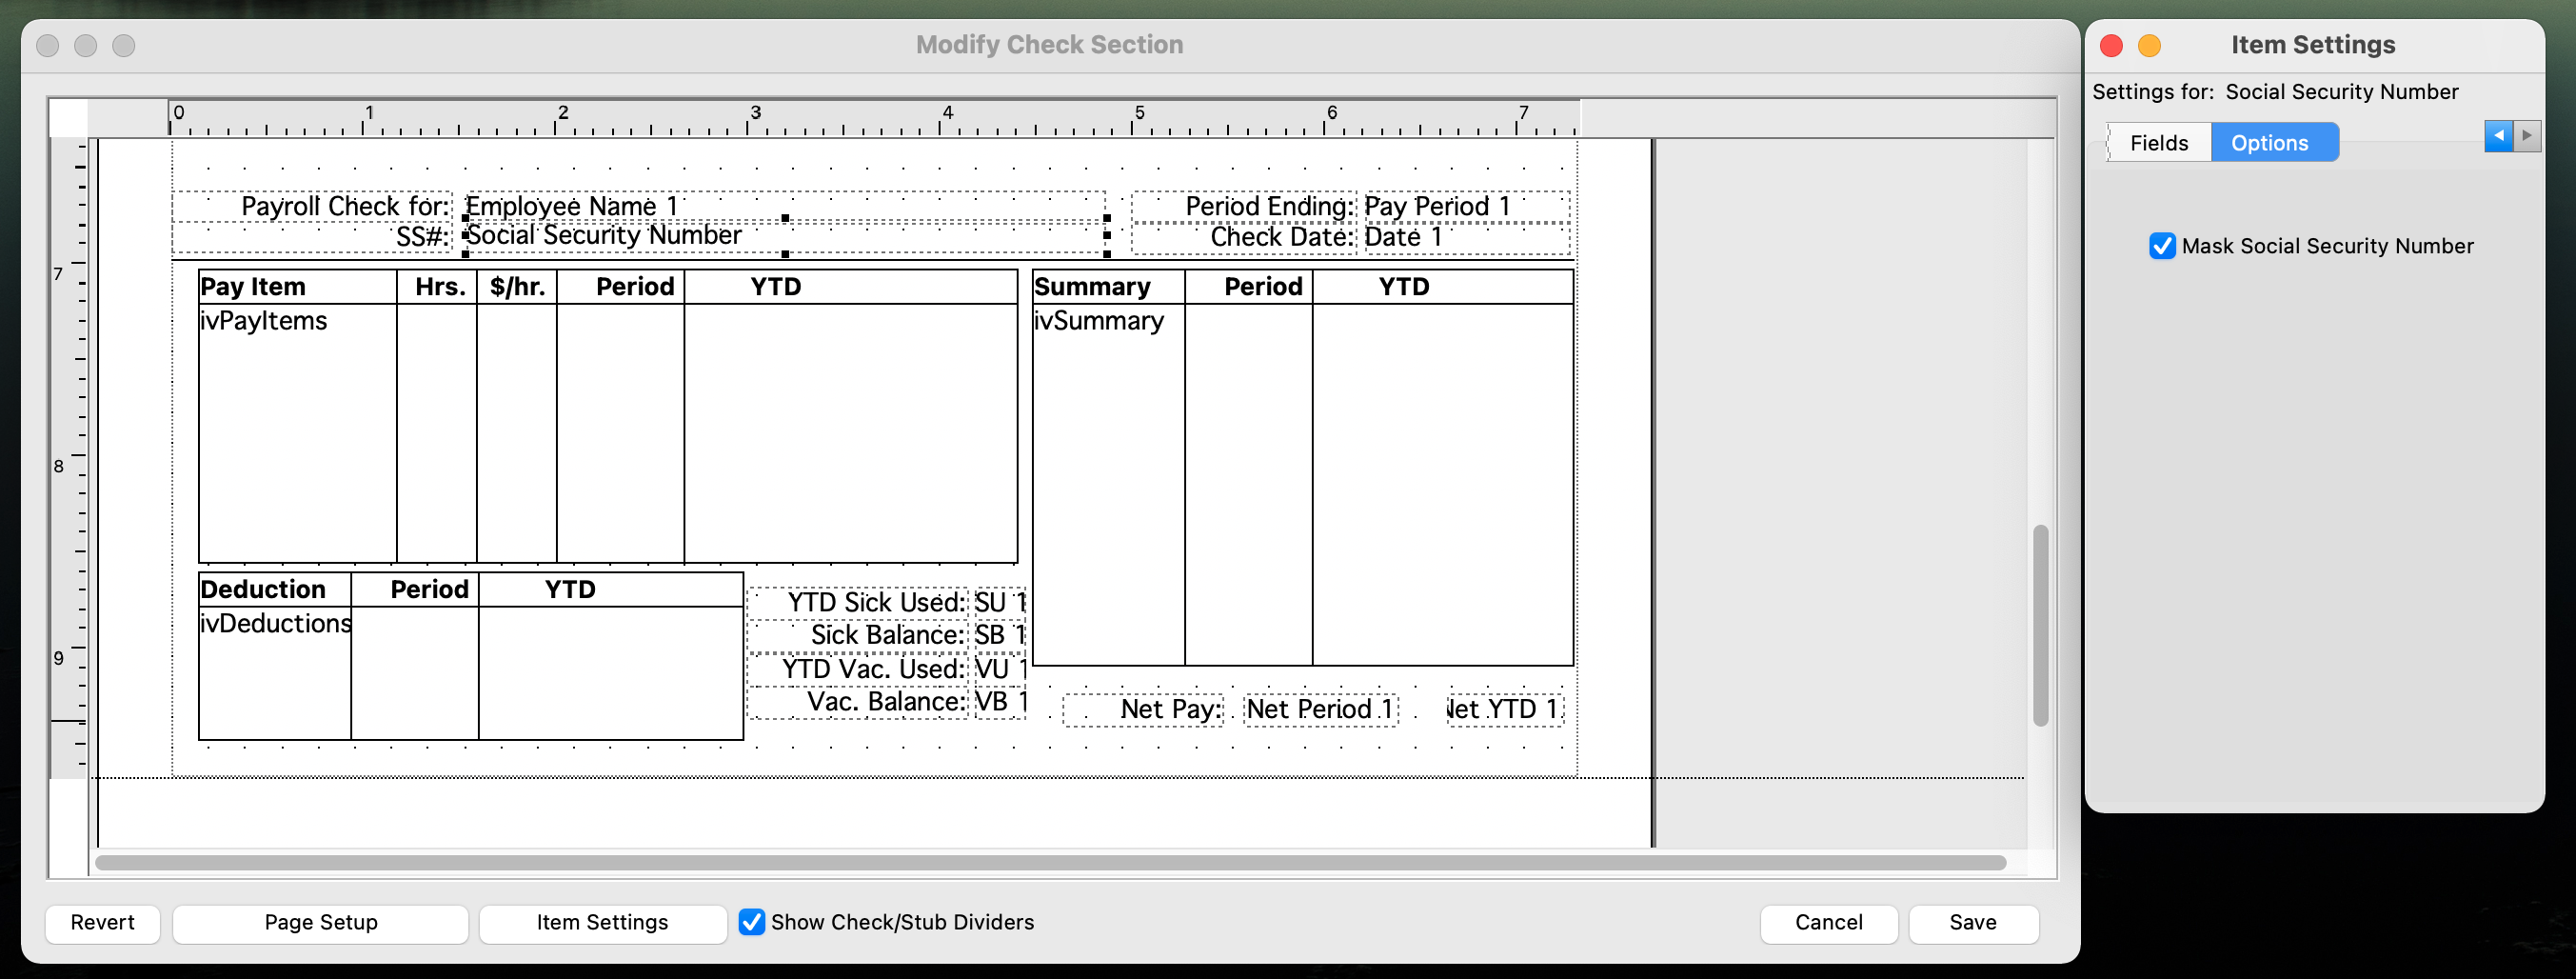This screenshot has width=2576, height=979.
Task: Click the previous item arrow in Item Settings
Action: coord(2497,136)
